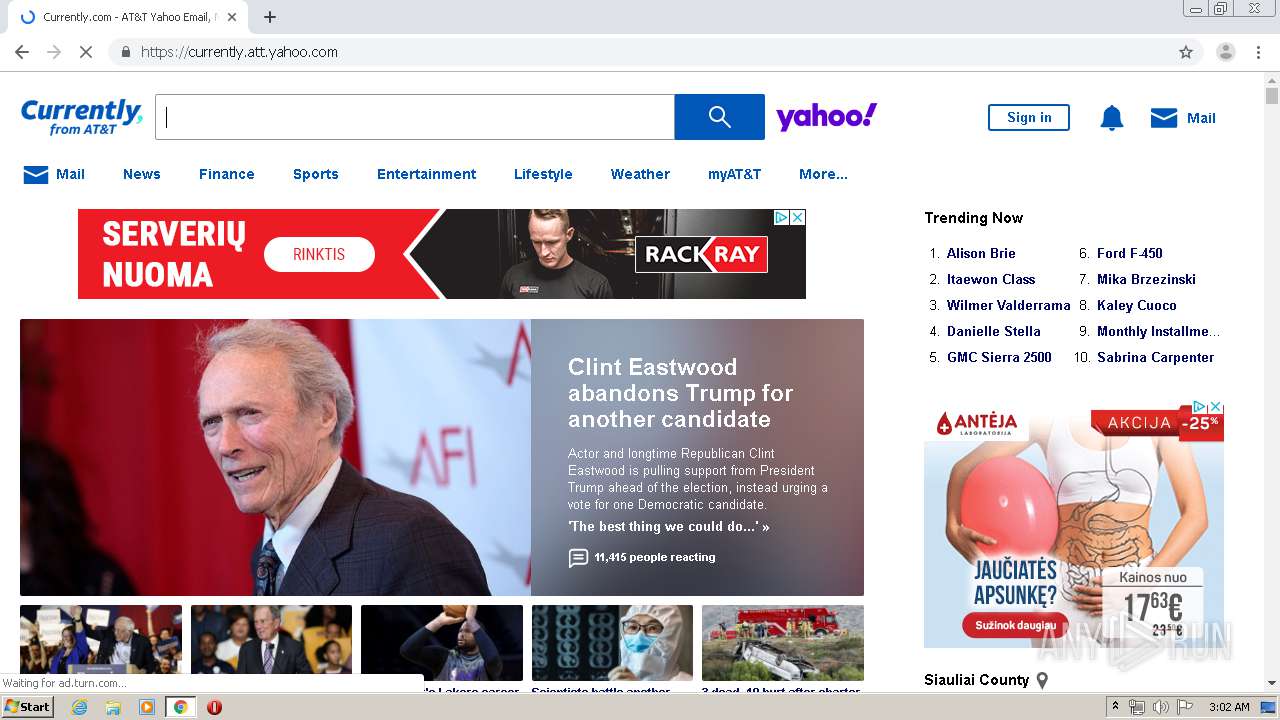Go back to previous page
1280x720 pixels.
pos(22,52)
